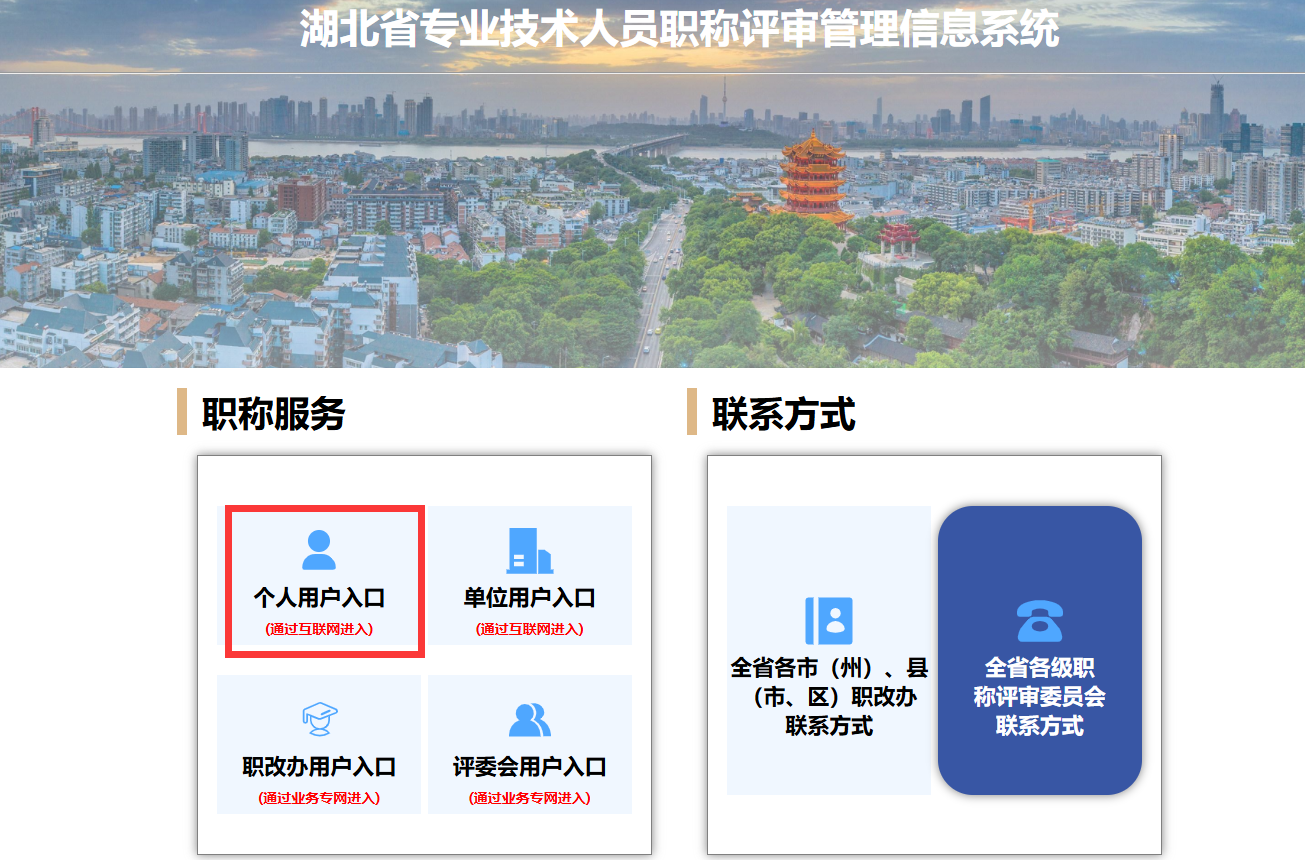This screenshot has height=860, width=1305.
Task: Click the building icon for 单位用户入口
Action: click(529, 550)
